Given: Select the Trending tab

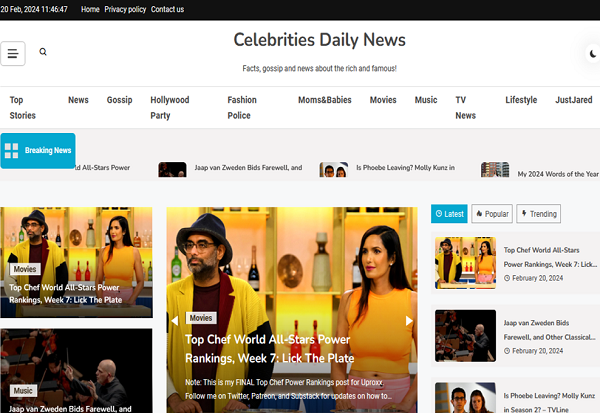Looking at the screenshot, I should coord(538,214).
